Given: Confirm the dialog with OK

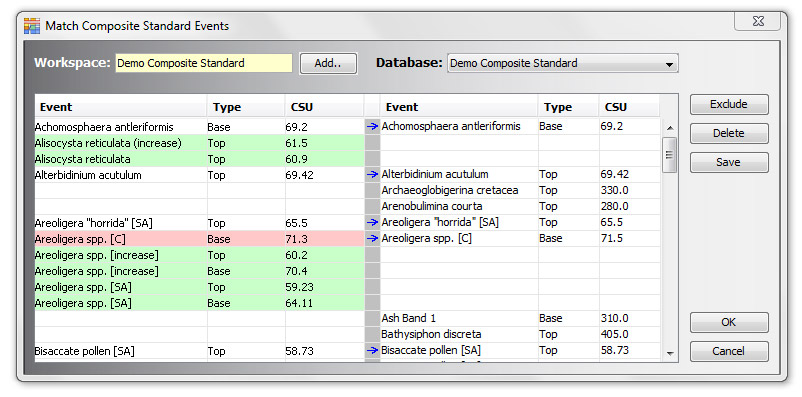Looking at the screenshot, I should (x=729, y=322).
